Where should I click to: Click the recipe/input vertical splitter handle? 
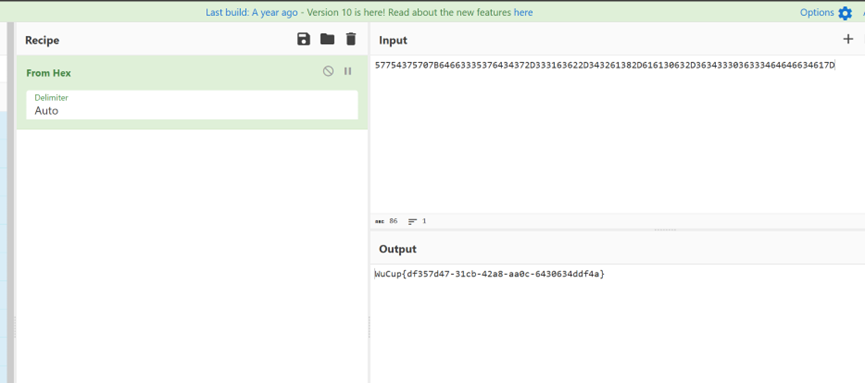[369, 327]
